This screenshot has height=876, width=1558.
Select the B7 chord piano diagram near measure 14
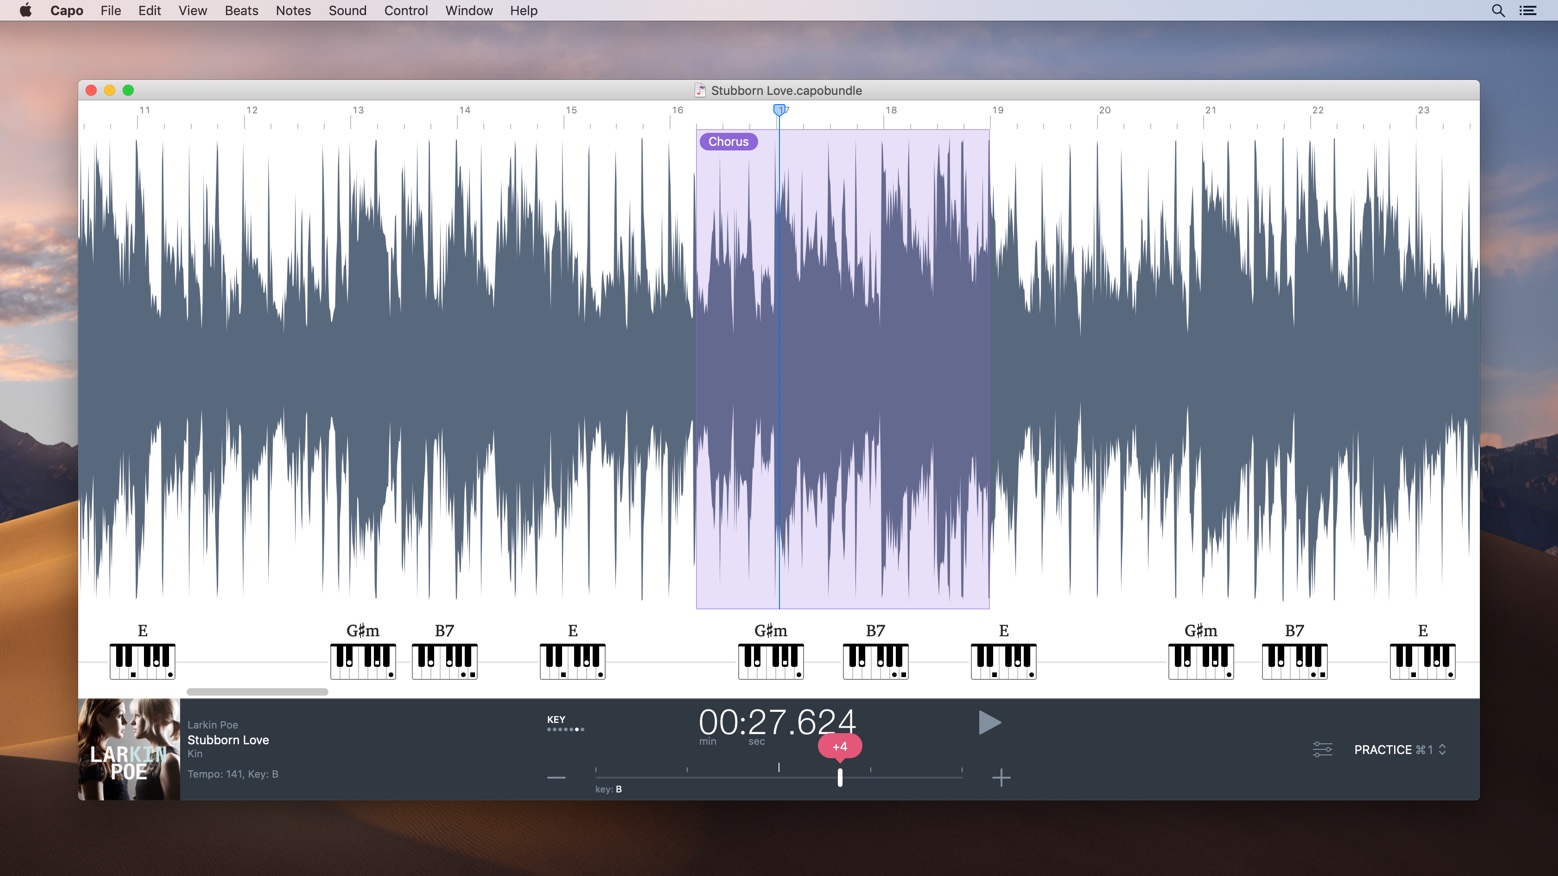click(x=445, y=661)
